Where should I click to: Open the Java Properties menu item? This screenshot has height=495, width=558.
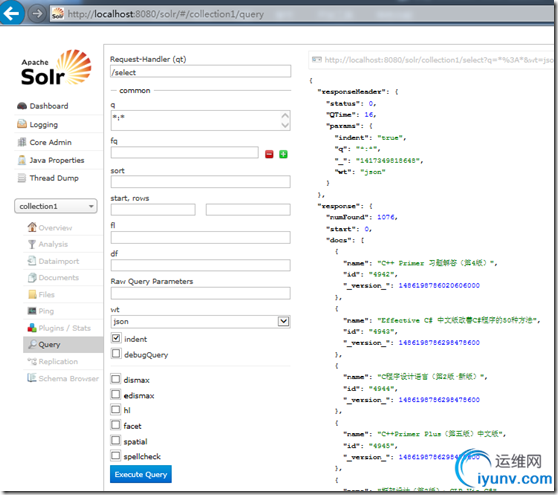click(x=57, y=160)
